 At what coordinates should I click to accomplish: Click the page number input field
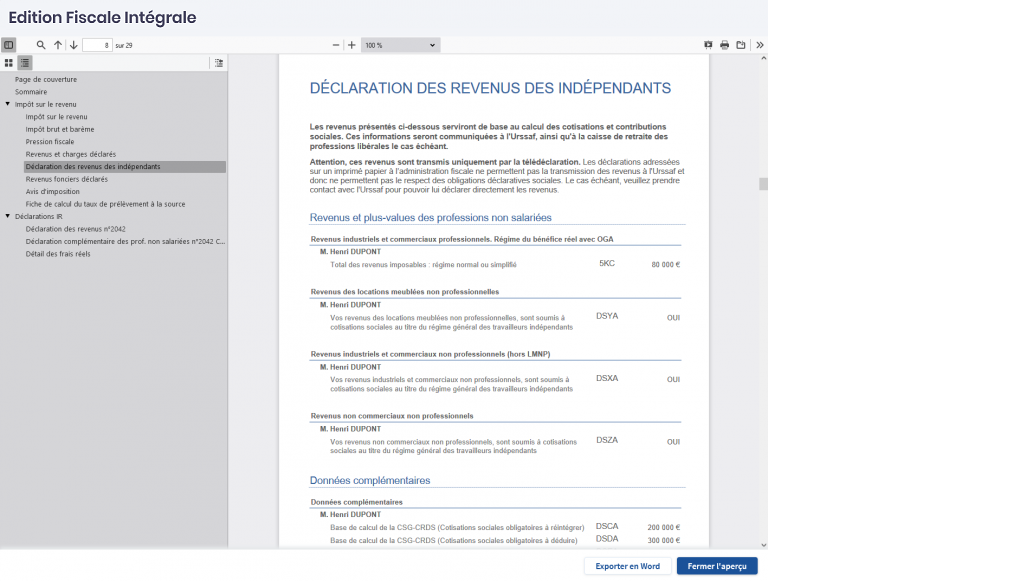(x=97, y=45)
